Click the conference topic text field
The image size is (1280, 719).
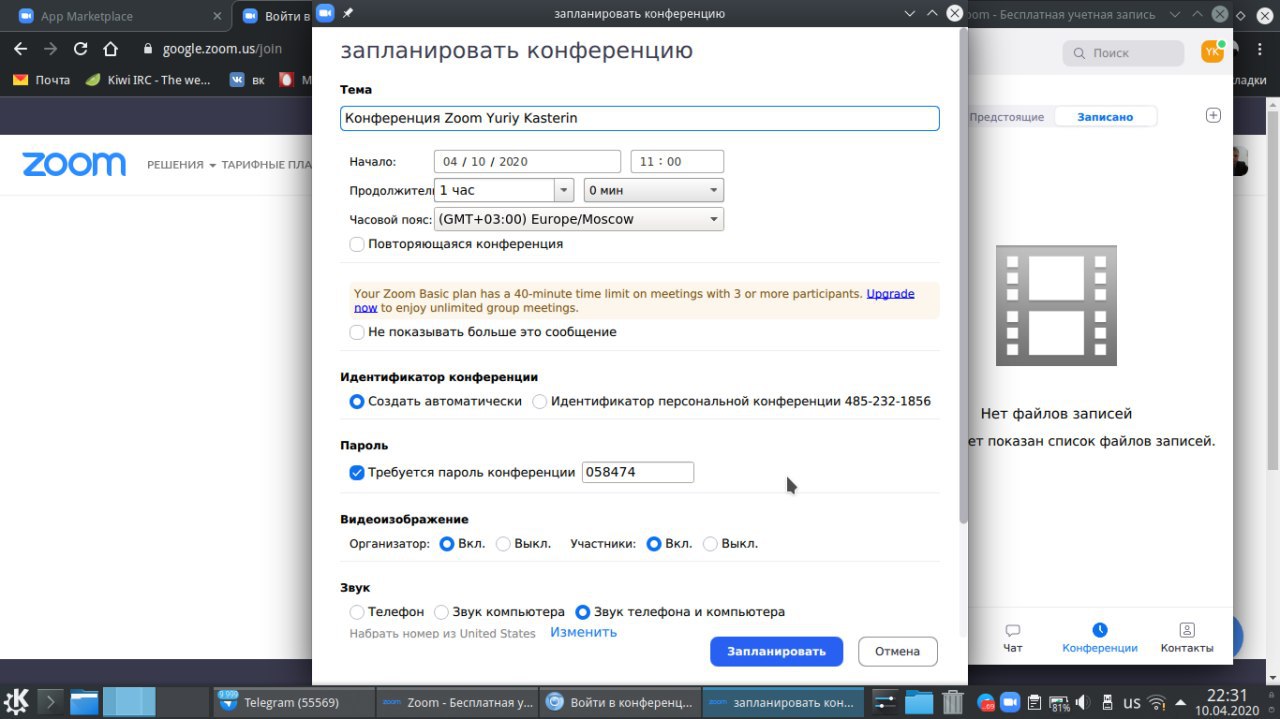click(640, 118)
